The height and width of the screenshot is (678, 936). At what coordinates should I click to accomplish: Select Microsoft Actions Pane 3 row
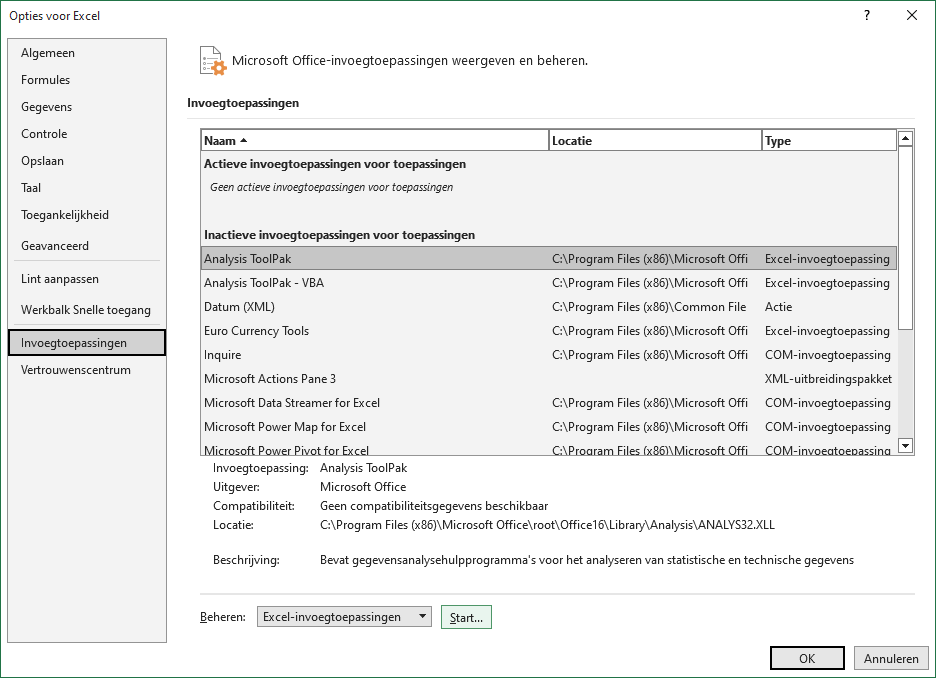(x=549, y=378)
